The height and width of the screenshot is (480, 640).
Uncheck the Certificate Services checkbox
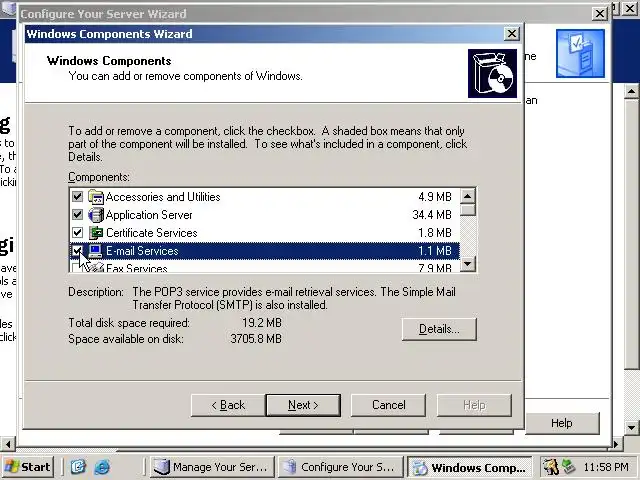coord(77,233)
